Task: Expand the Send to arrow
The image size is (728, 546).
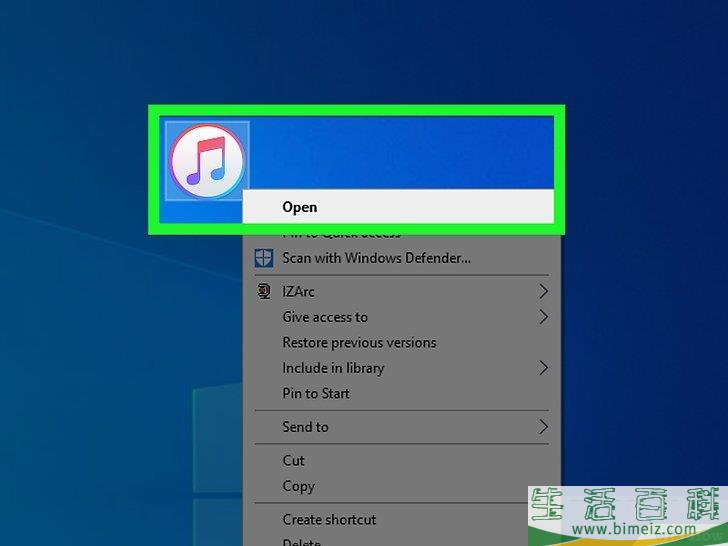Action: 543,427
